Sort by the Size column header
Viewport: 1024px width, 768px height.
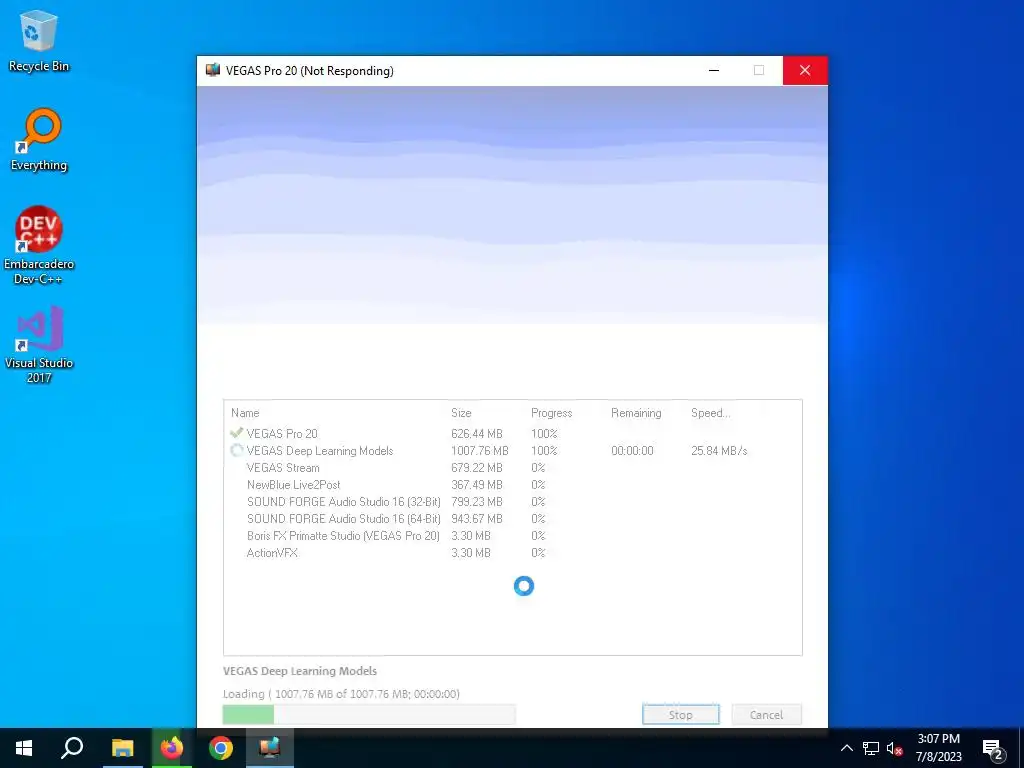coord(461,413)
